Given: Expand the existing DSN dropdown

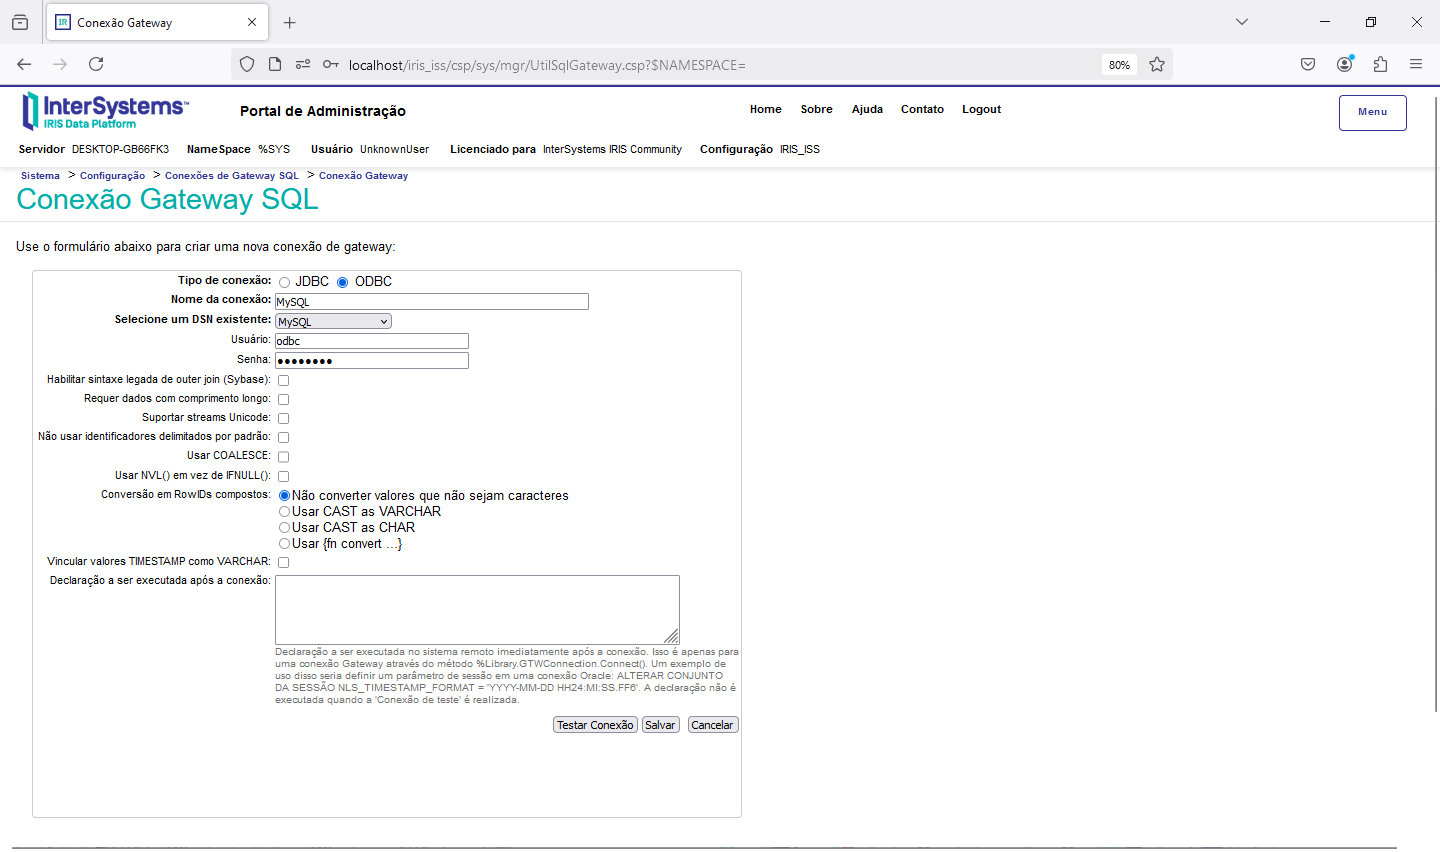Looking at the screenshot, I should click(x=333, y=322).
